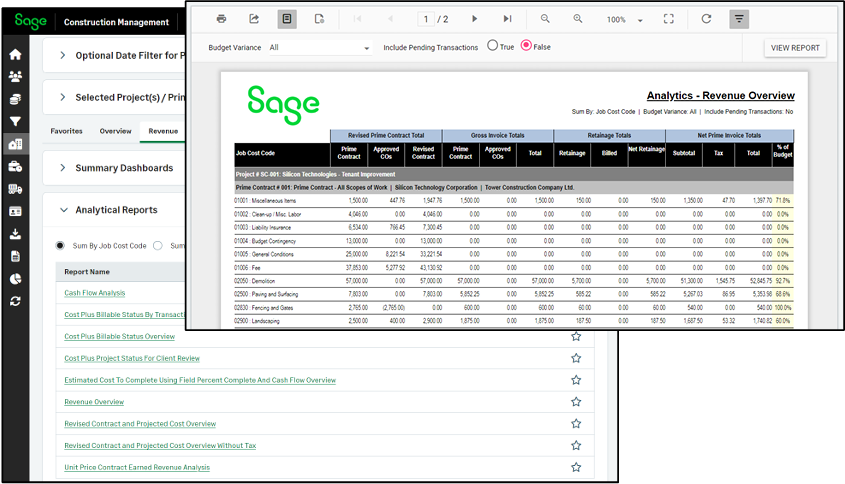Open the coins/financials sidebar icon
This screenshot has width=845, height=484.
tap(15, 99)
